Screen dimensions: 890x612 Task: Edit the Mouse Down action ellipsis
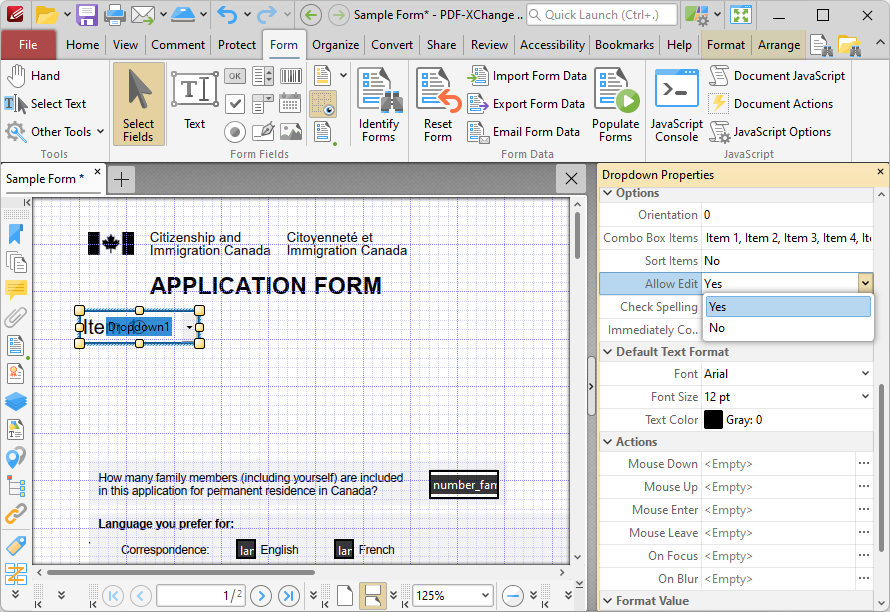pyautogui.click(x=864, y=464)
